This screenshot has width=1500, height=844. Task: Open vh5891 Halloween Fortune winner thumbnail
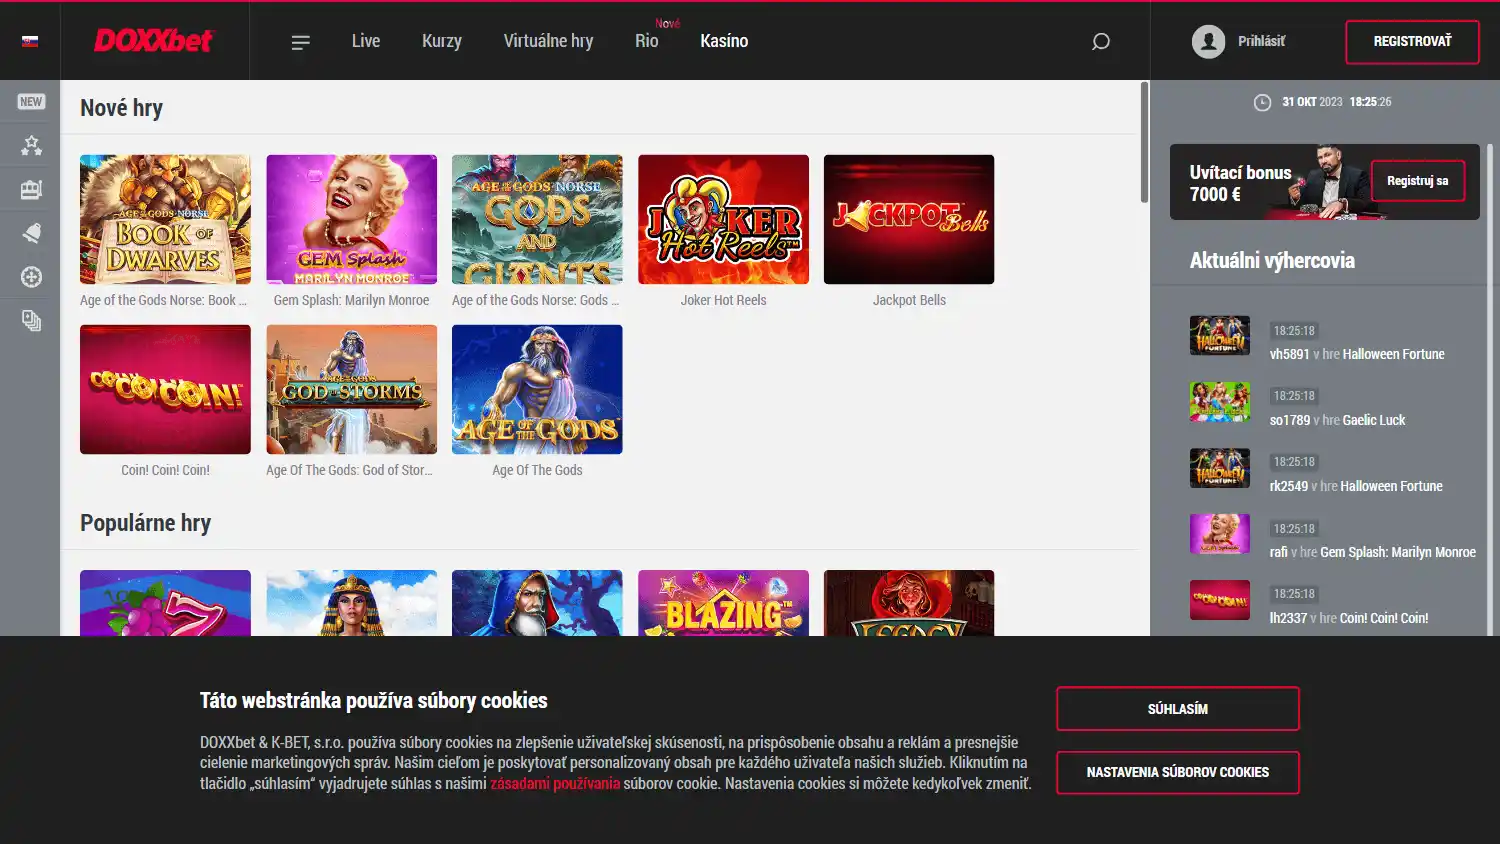pyautogui.click(x=1219, y=336)
